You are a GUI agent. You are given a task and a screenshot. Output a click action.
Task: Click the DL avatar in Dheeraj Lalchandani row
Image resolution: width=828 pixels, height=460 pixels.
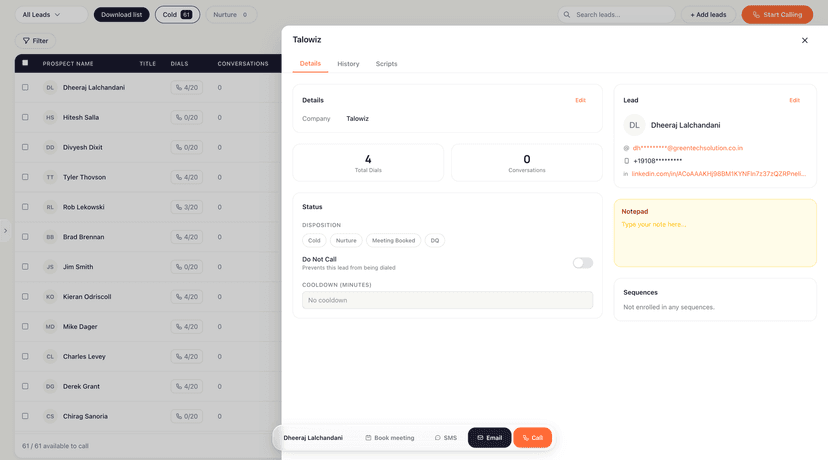(50, 88)
